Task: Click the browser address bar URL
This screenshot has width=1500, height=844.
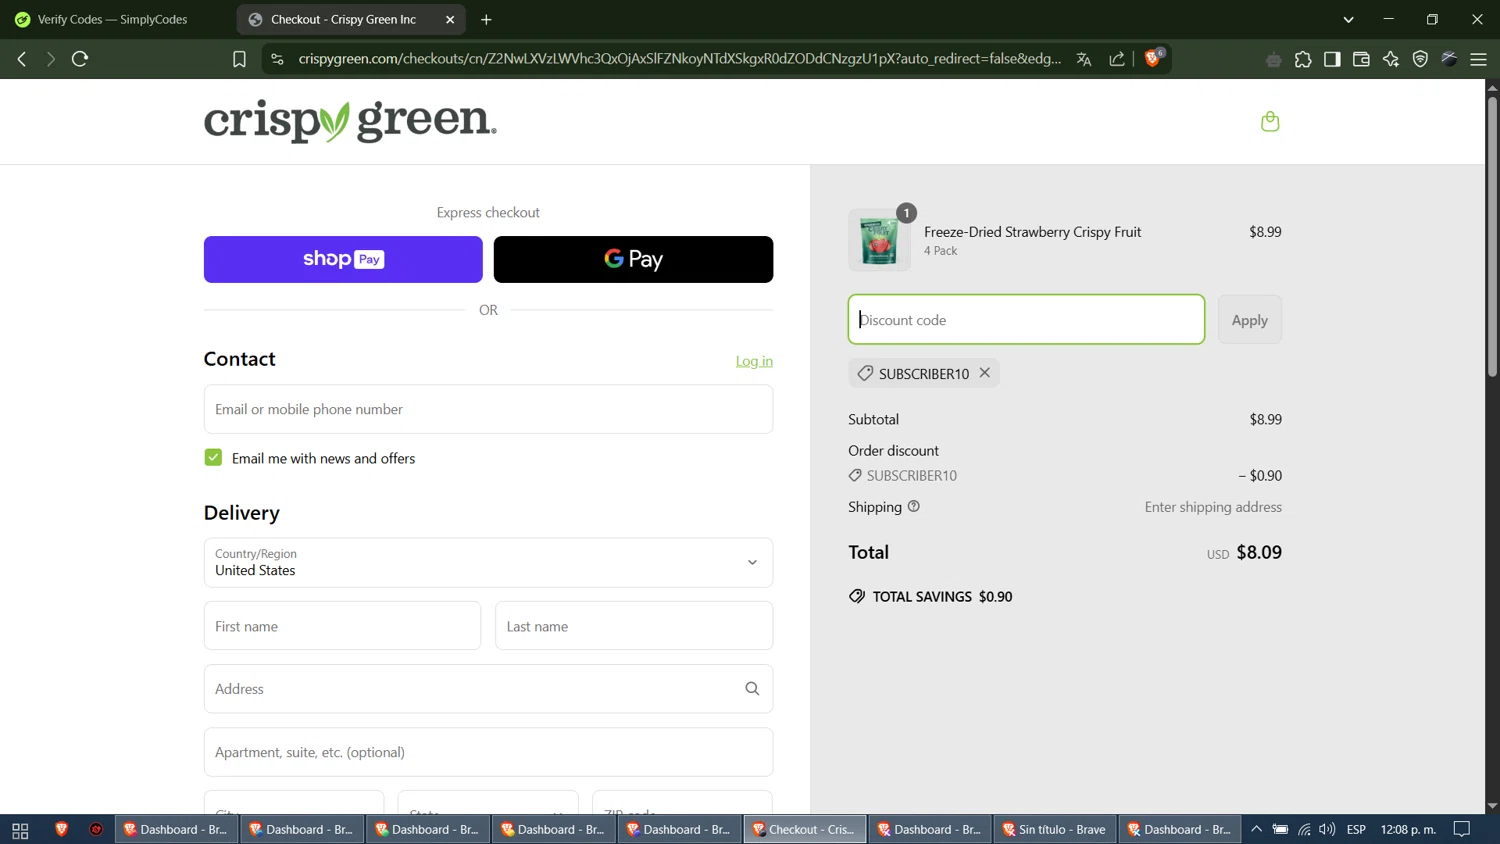Action: point(680,59)
